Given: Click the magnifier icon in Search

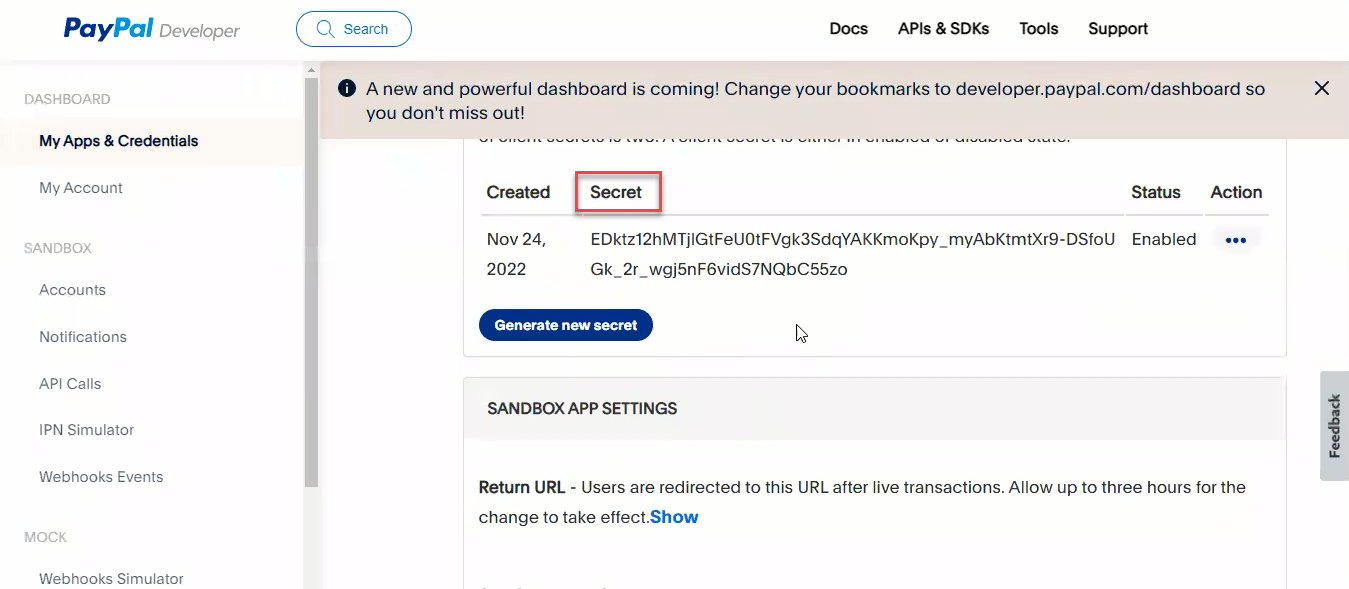Looking at the screenshot, I should [325, 29].
